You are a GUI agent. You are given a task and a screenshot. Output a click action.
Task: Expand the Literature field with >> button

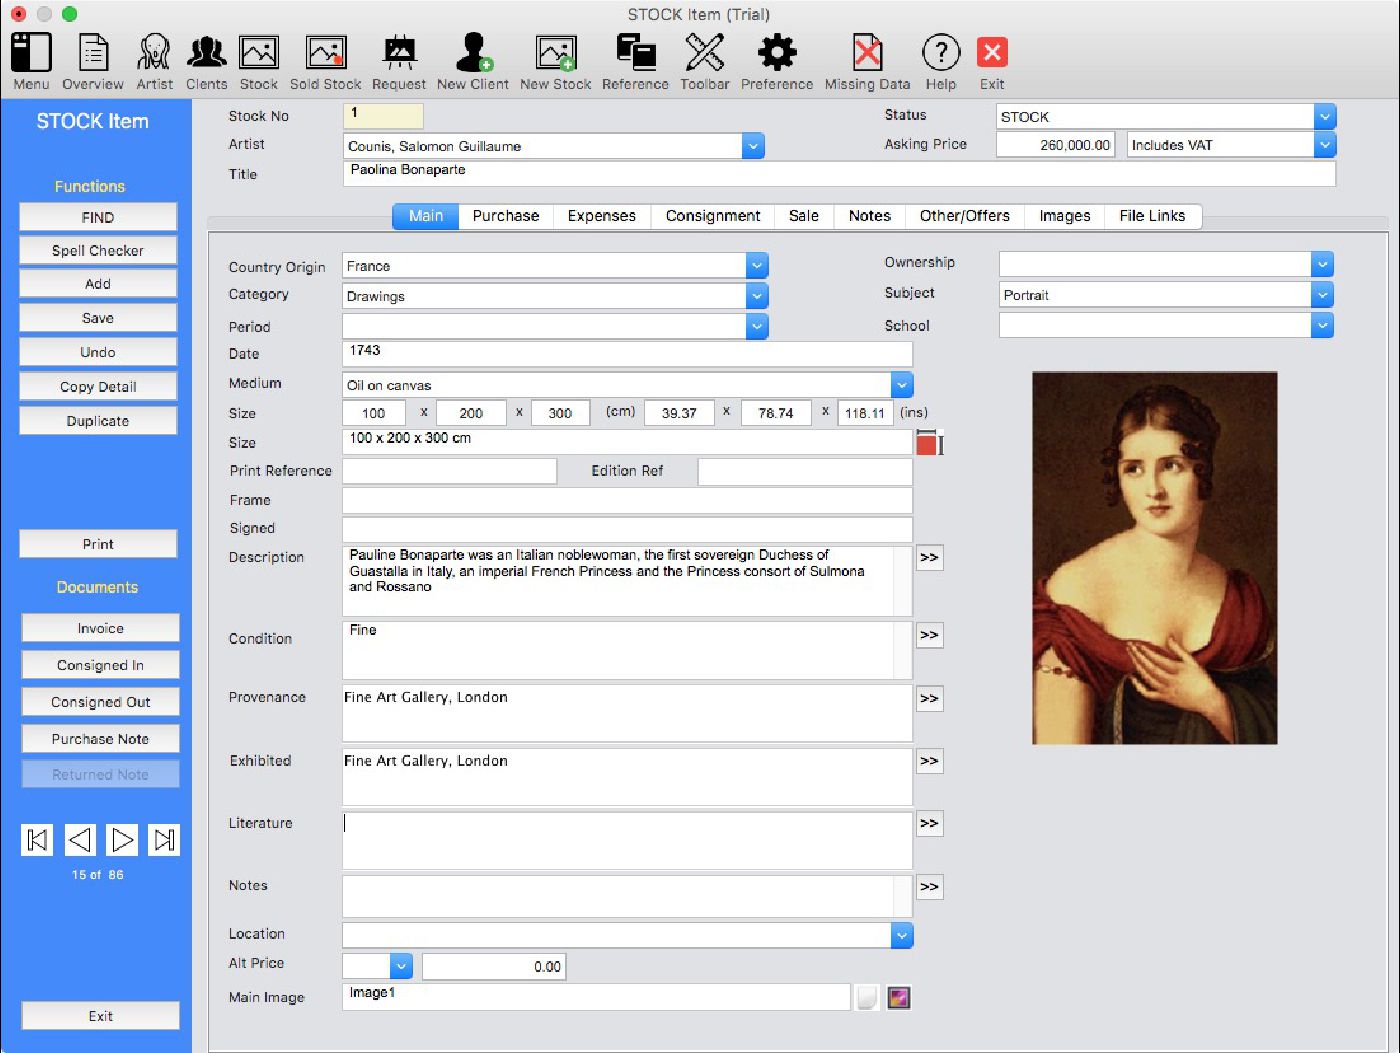pyautogui.click(x=929, y=824)
